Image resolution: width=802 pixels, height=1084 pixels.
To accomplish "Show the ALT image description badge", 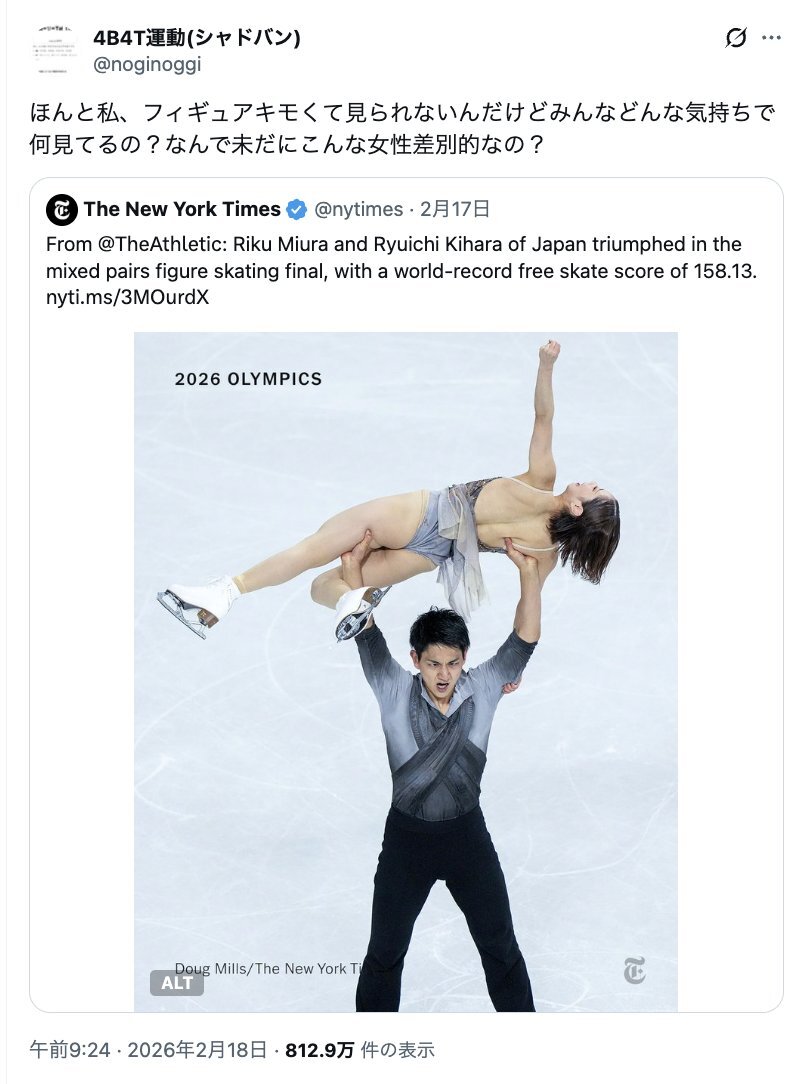I will click(177, 982).
